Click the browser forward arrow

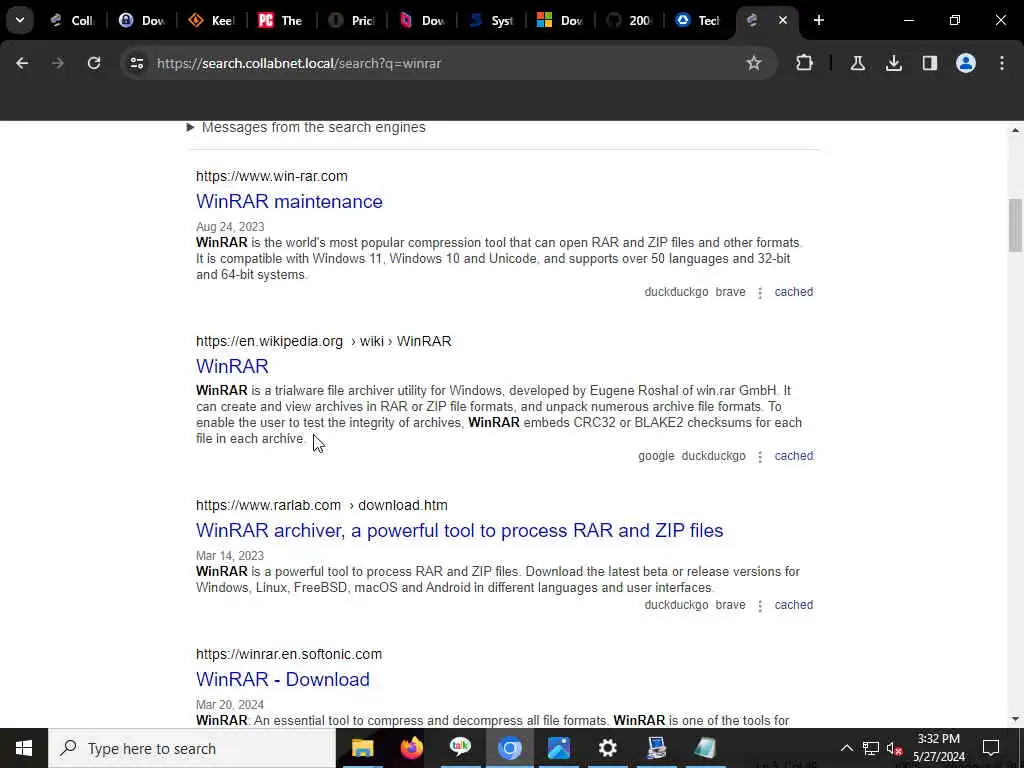point(57,63)
